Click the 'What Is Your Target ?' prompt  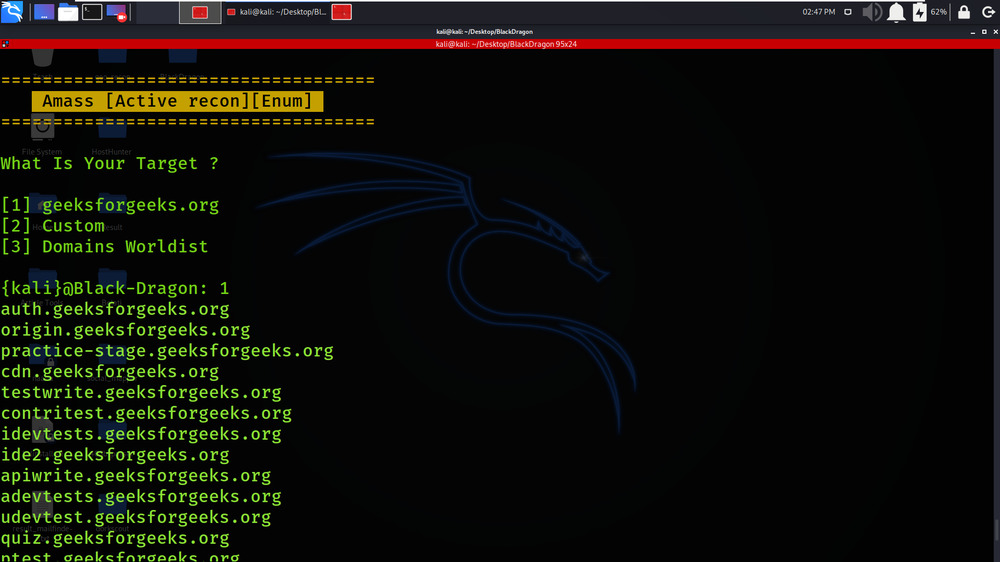[x=110, y=163]
